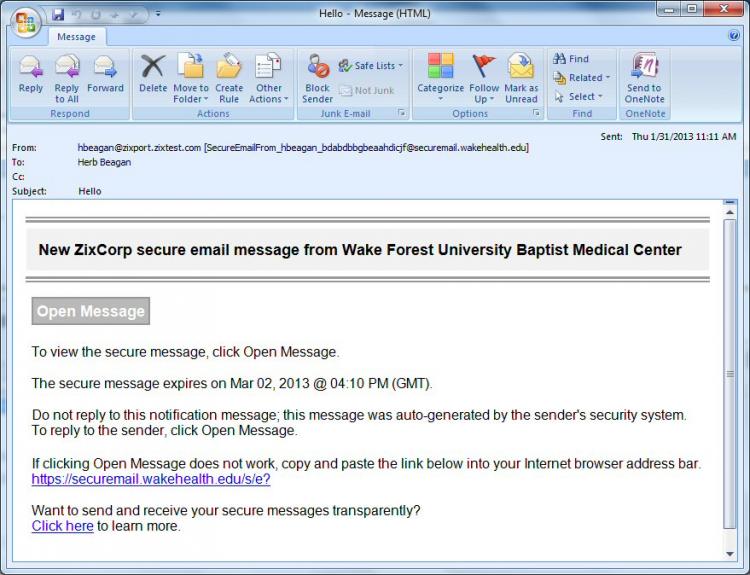Click next item arrow in Quick Access Toolbar
The width and height of the screenshot is (750, 575).
(133, 15)
